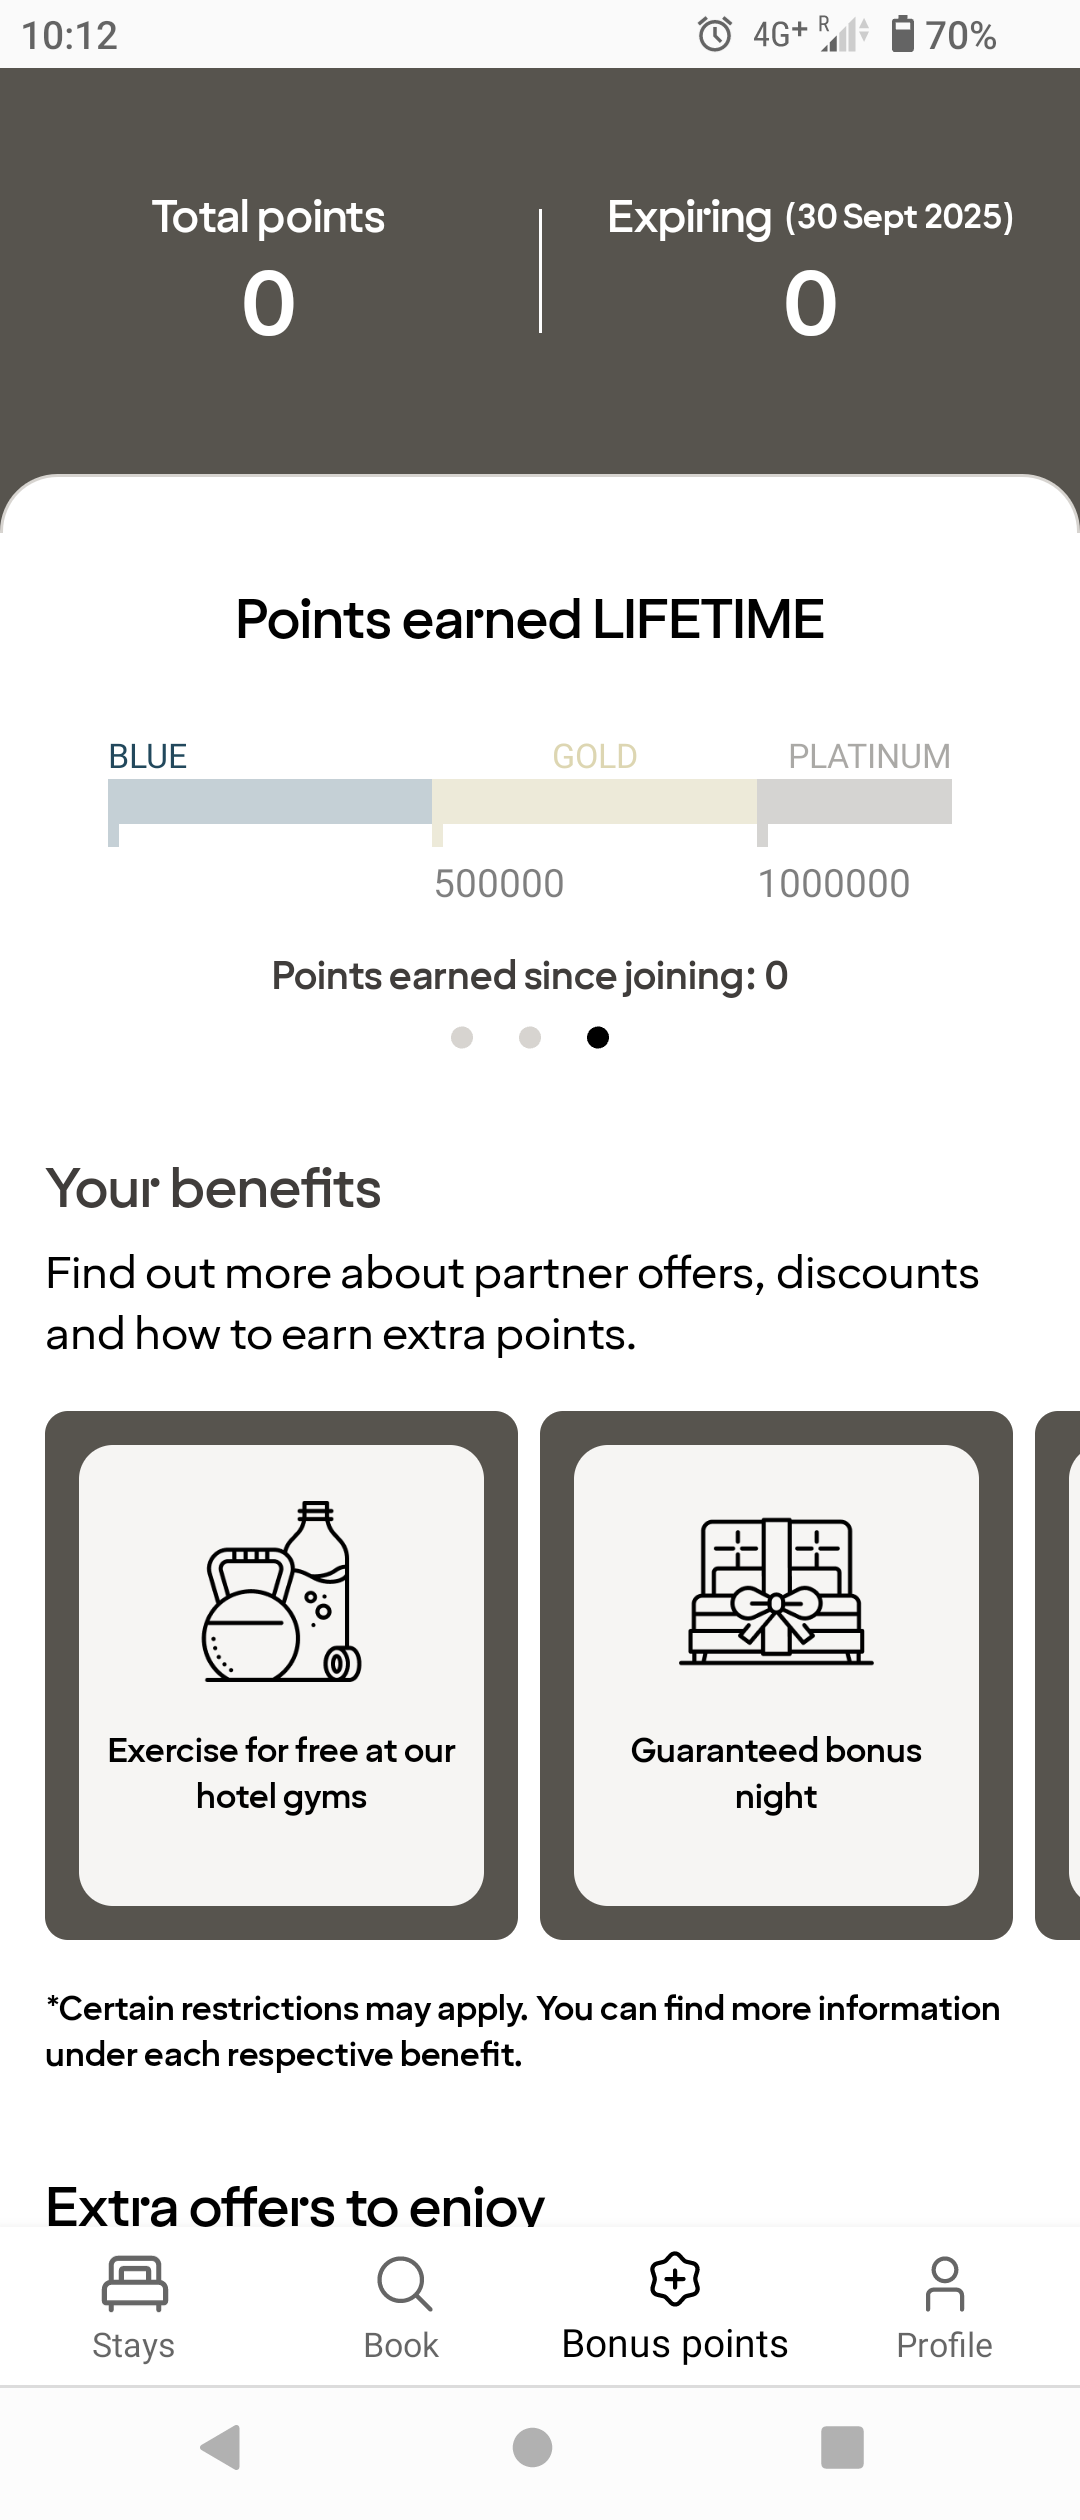Open the Stays bed icon
Screen dimensions: 1080x2520
point(134,2283)
